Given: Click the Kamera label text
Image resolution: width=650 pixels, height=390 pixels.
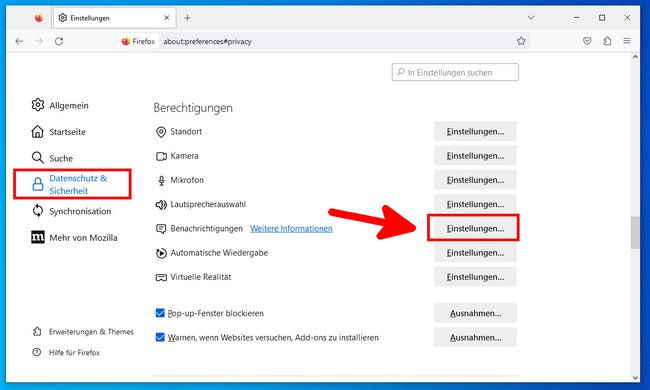Looking at the screenshot, I should pos(184,156).
